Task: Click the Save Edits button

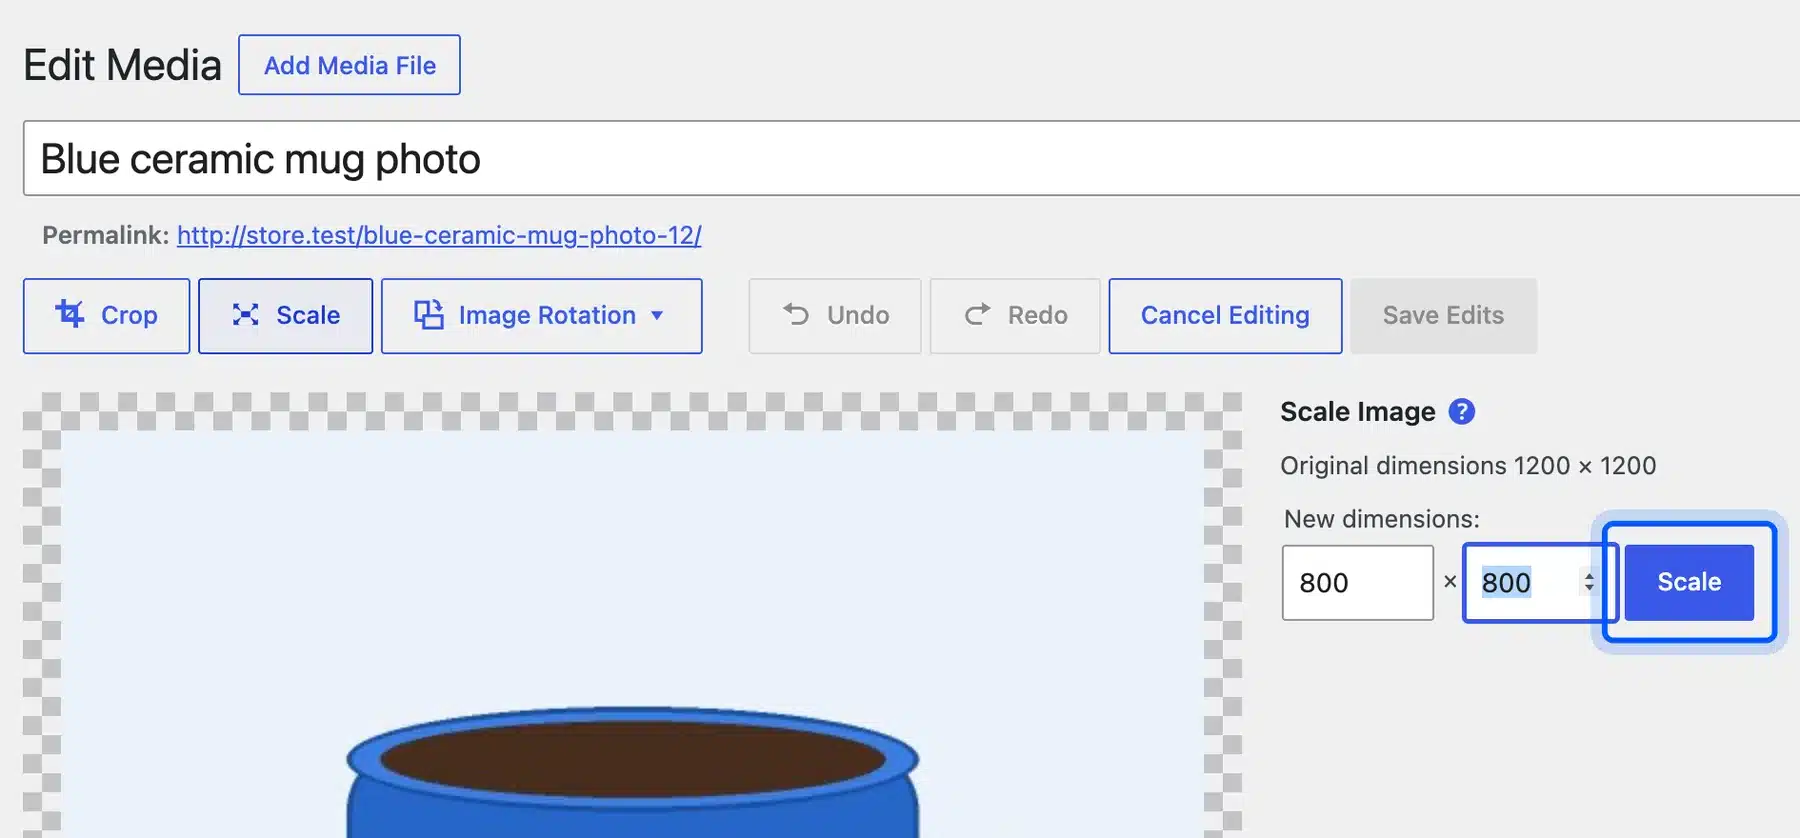Action: point(1443,315)
